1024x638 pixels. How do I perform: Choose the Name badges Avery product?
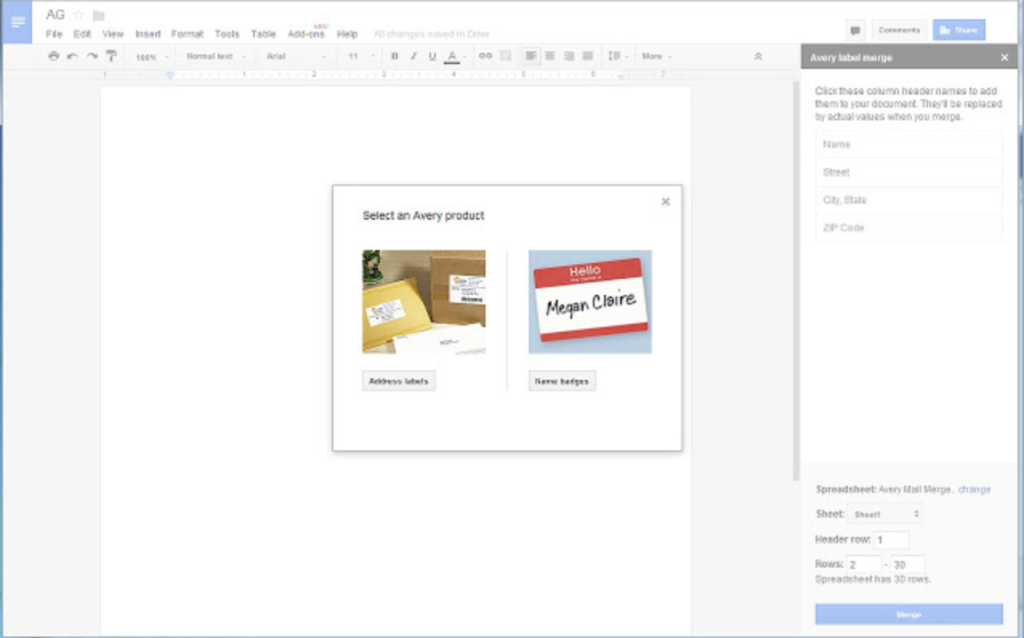[x=561, y=381]
